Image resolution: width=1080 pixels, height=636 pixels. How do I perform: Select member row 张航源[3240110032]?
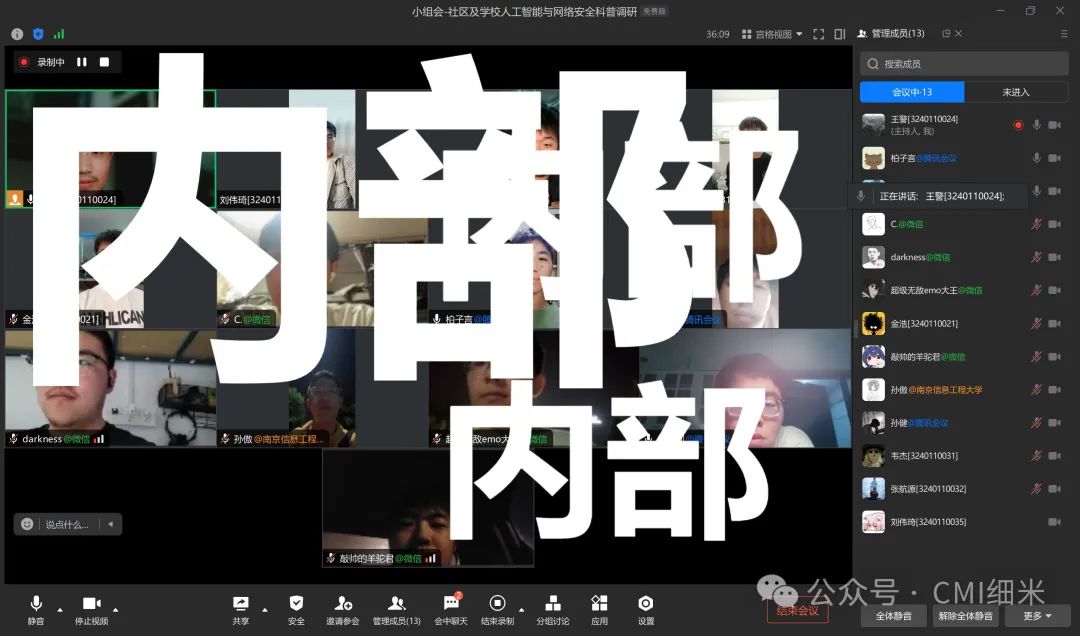[964, 489]
